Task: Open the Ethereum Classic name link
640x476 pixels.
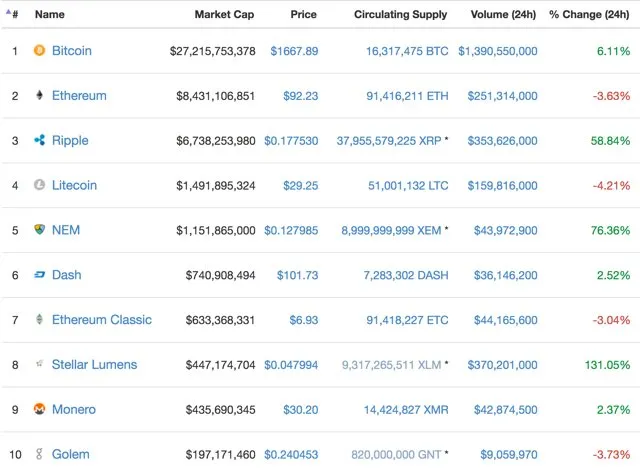Action: pyautogui.click(x=102, y=319)
